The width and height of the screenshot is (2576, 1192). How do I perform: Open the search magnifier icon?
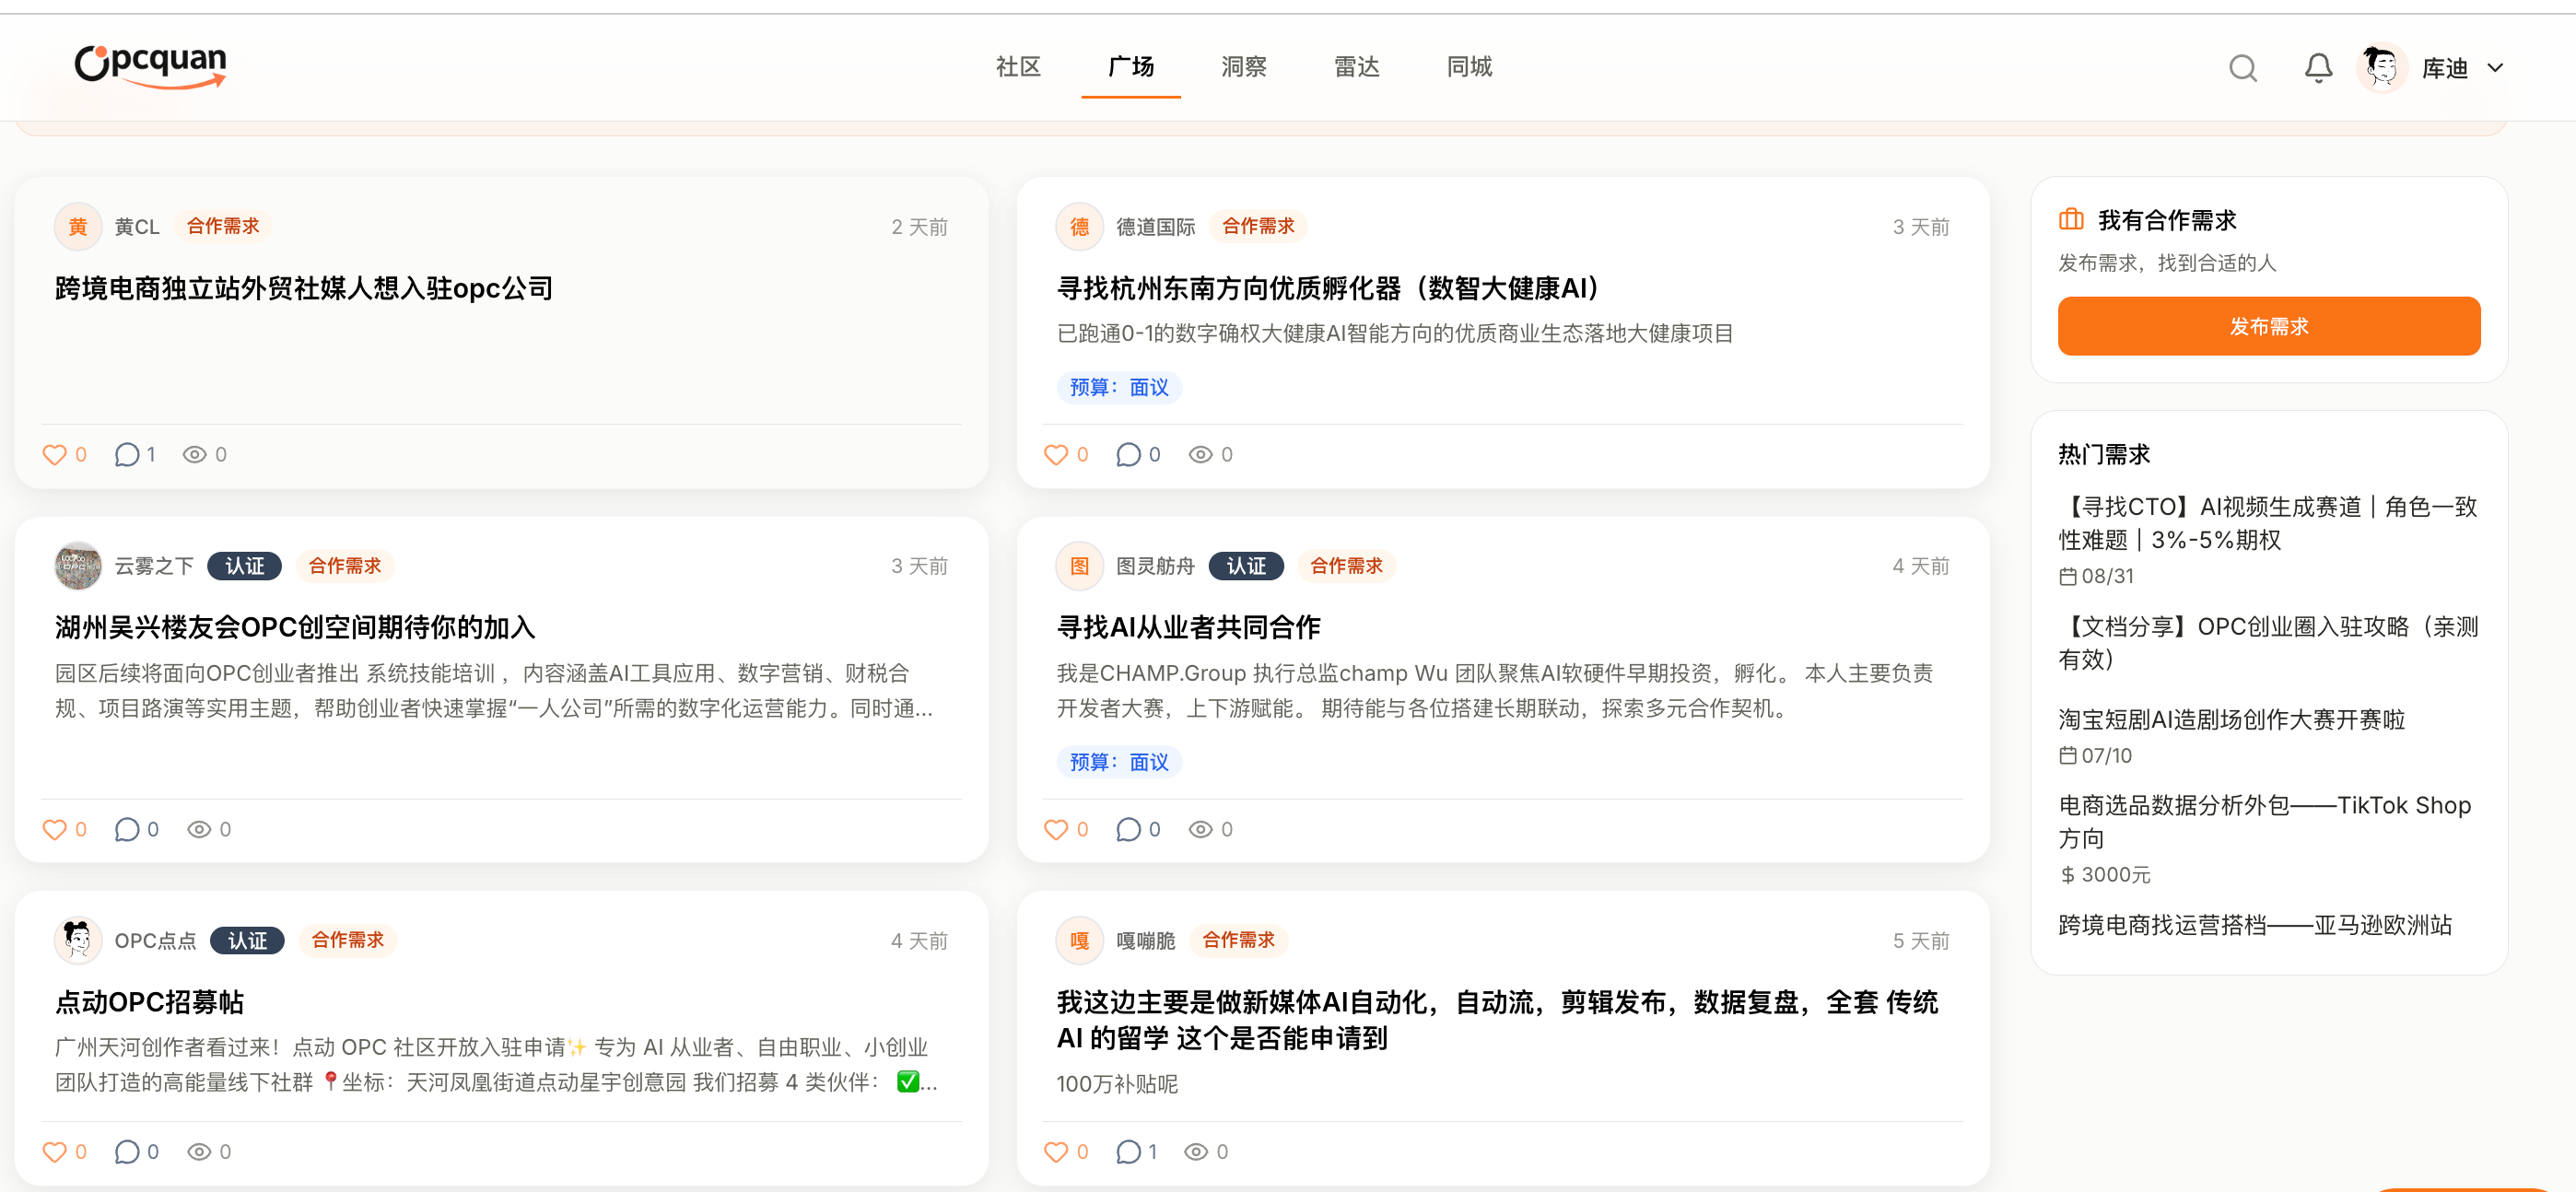(x=2242, y=68)
